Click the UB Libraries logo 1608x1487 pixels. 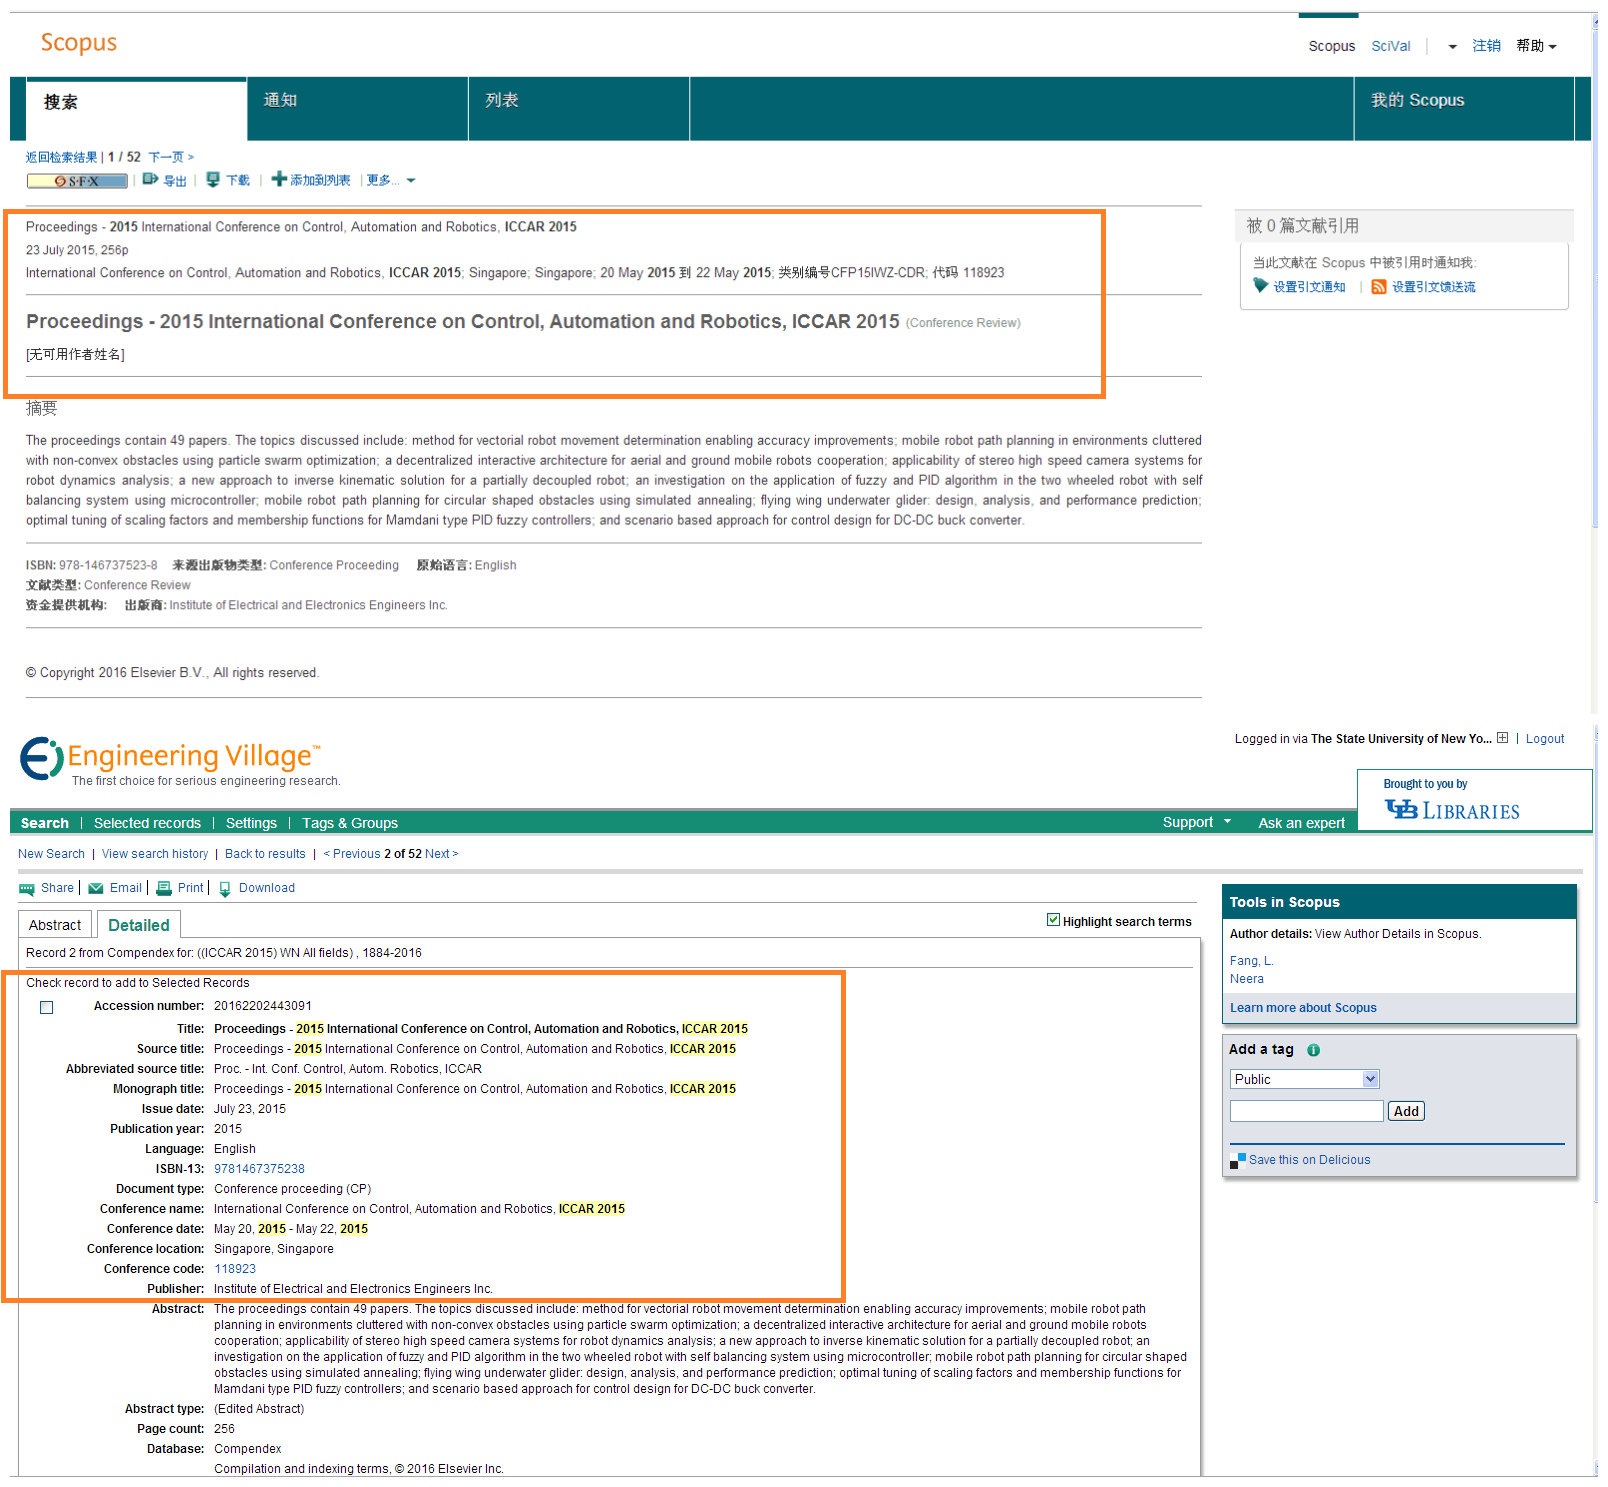[x=1452, y=810]
